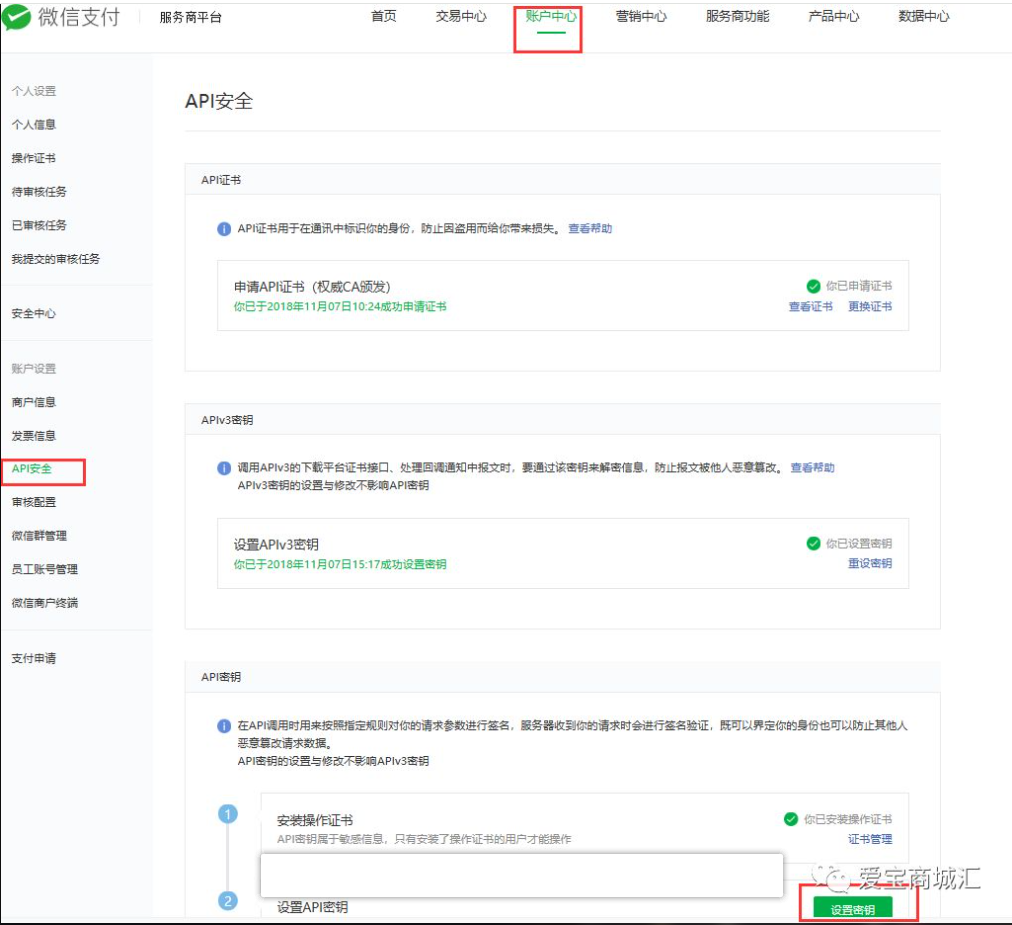Go to 待审核任务 in the sidebar

pyautogui.click(x=39, y=192)
